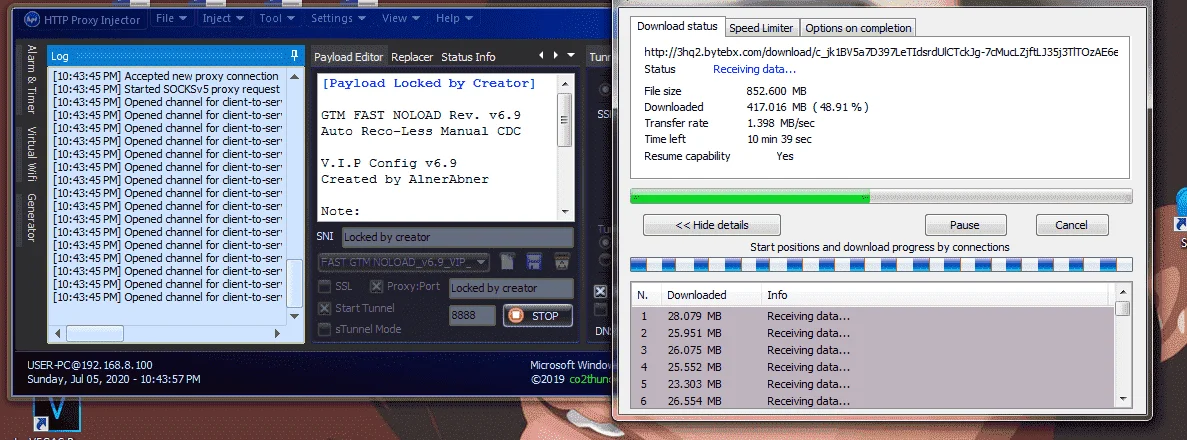Click the Downloaded column header
The image size is (1187, 440).
pos(710,295)
